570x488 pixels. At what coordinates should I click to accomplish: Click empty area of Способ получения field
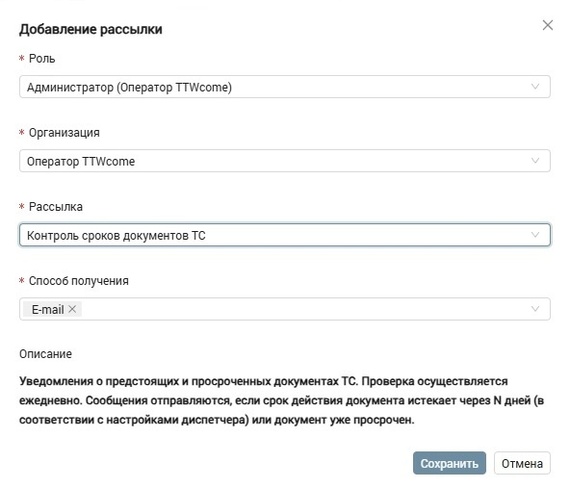305,309
